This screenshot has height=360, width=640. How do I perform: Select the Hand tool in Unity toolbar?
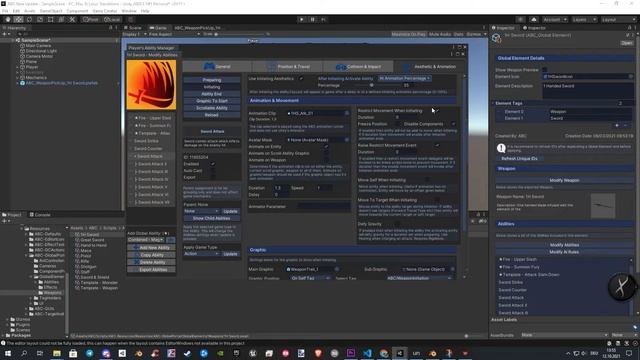tap(8, 19)
